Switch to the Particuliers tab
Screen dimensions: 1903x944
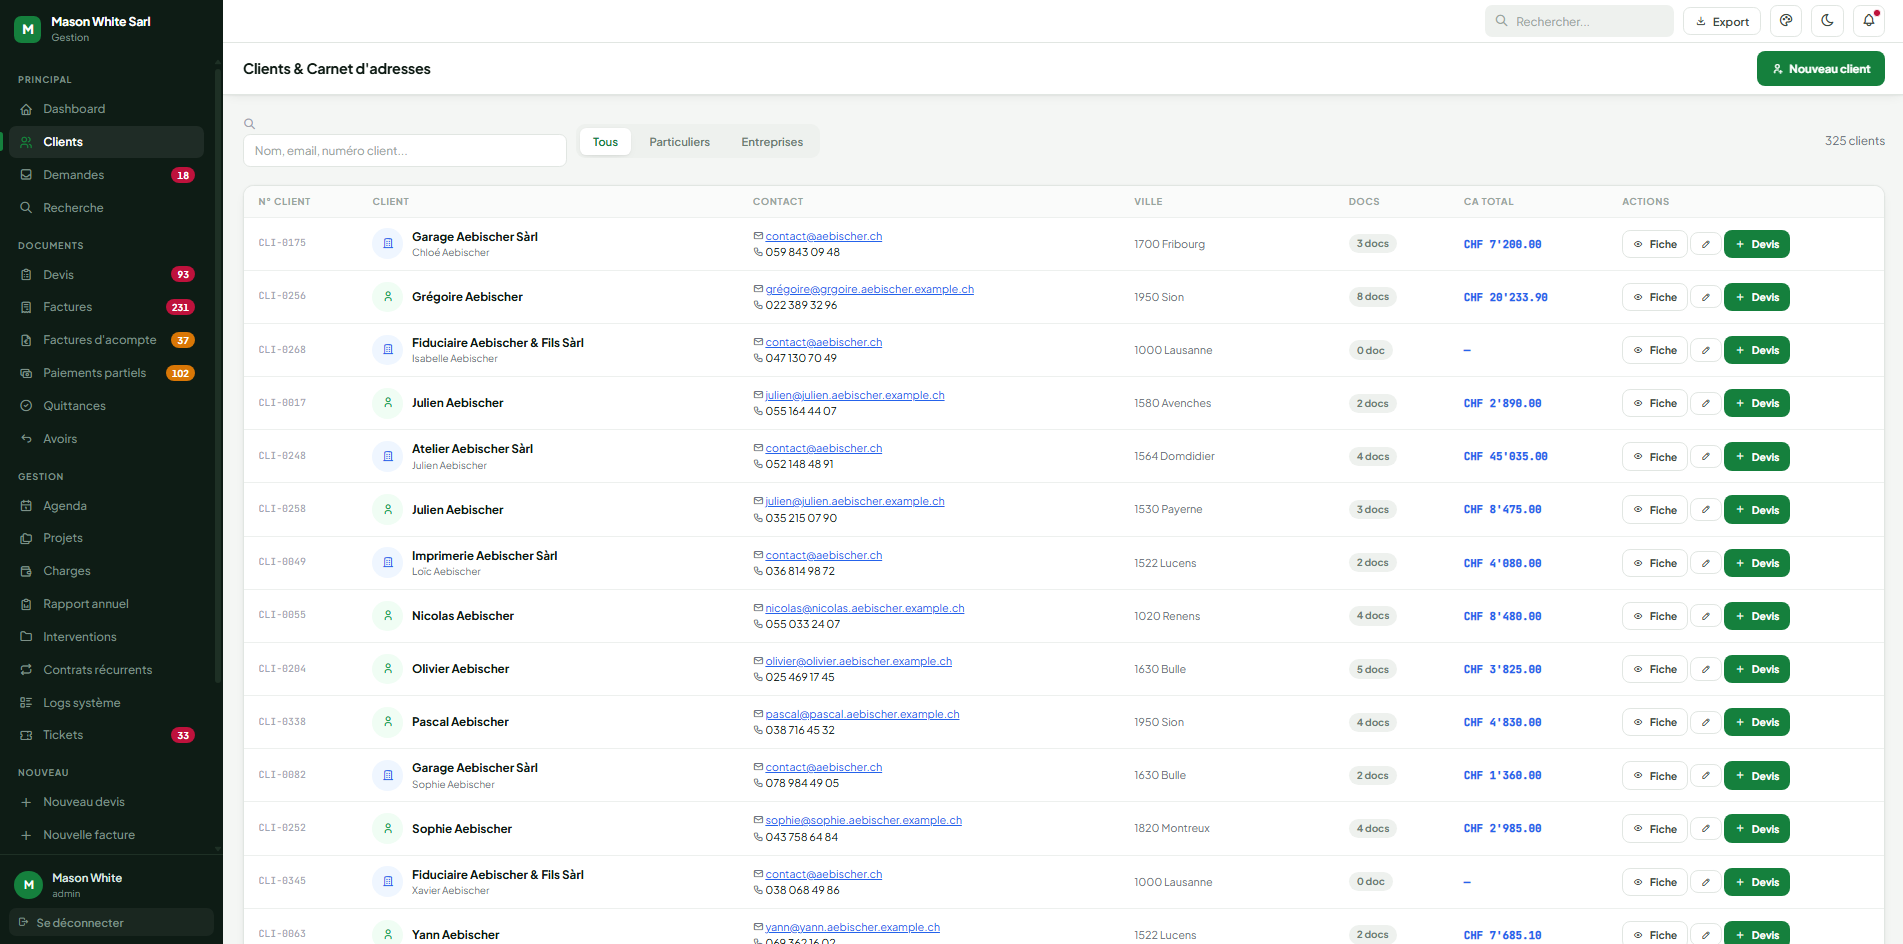click(679, 142)
